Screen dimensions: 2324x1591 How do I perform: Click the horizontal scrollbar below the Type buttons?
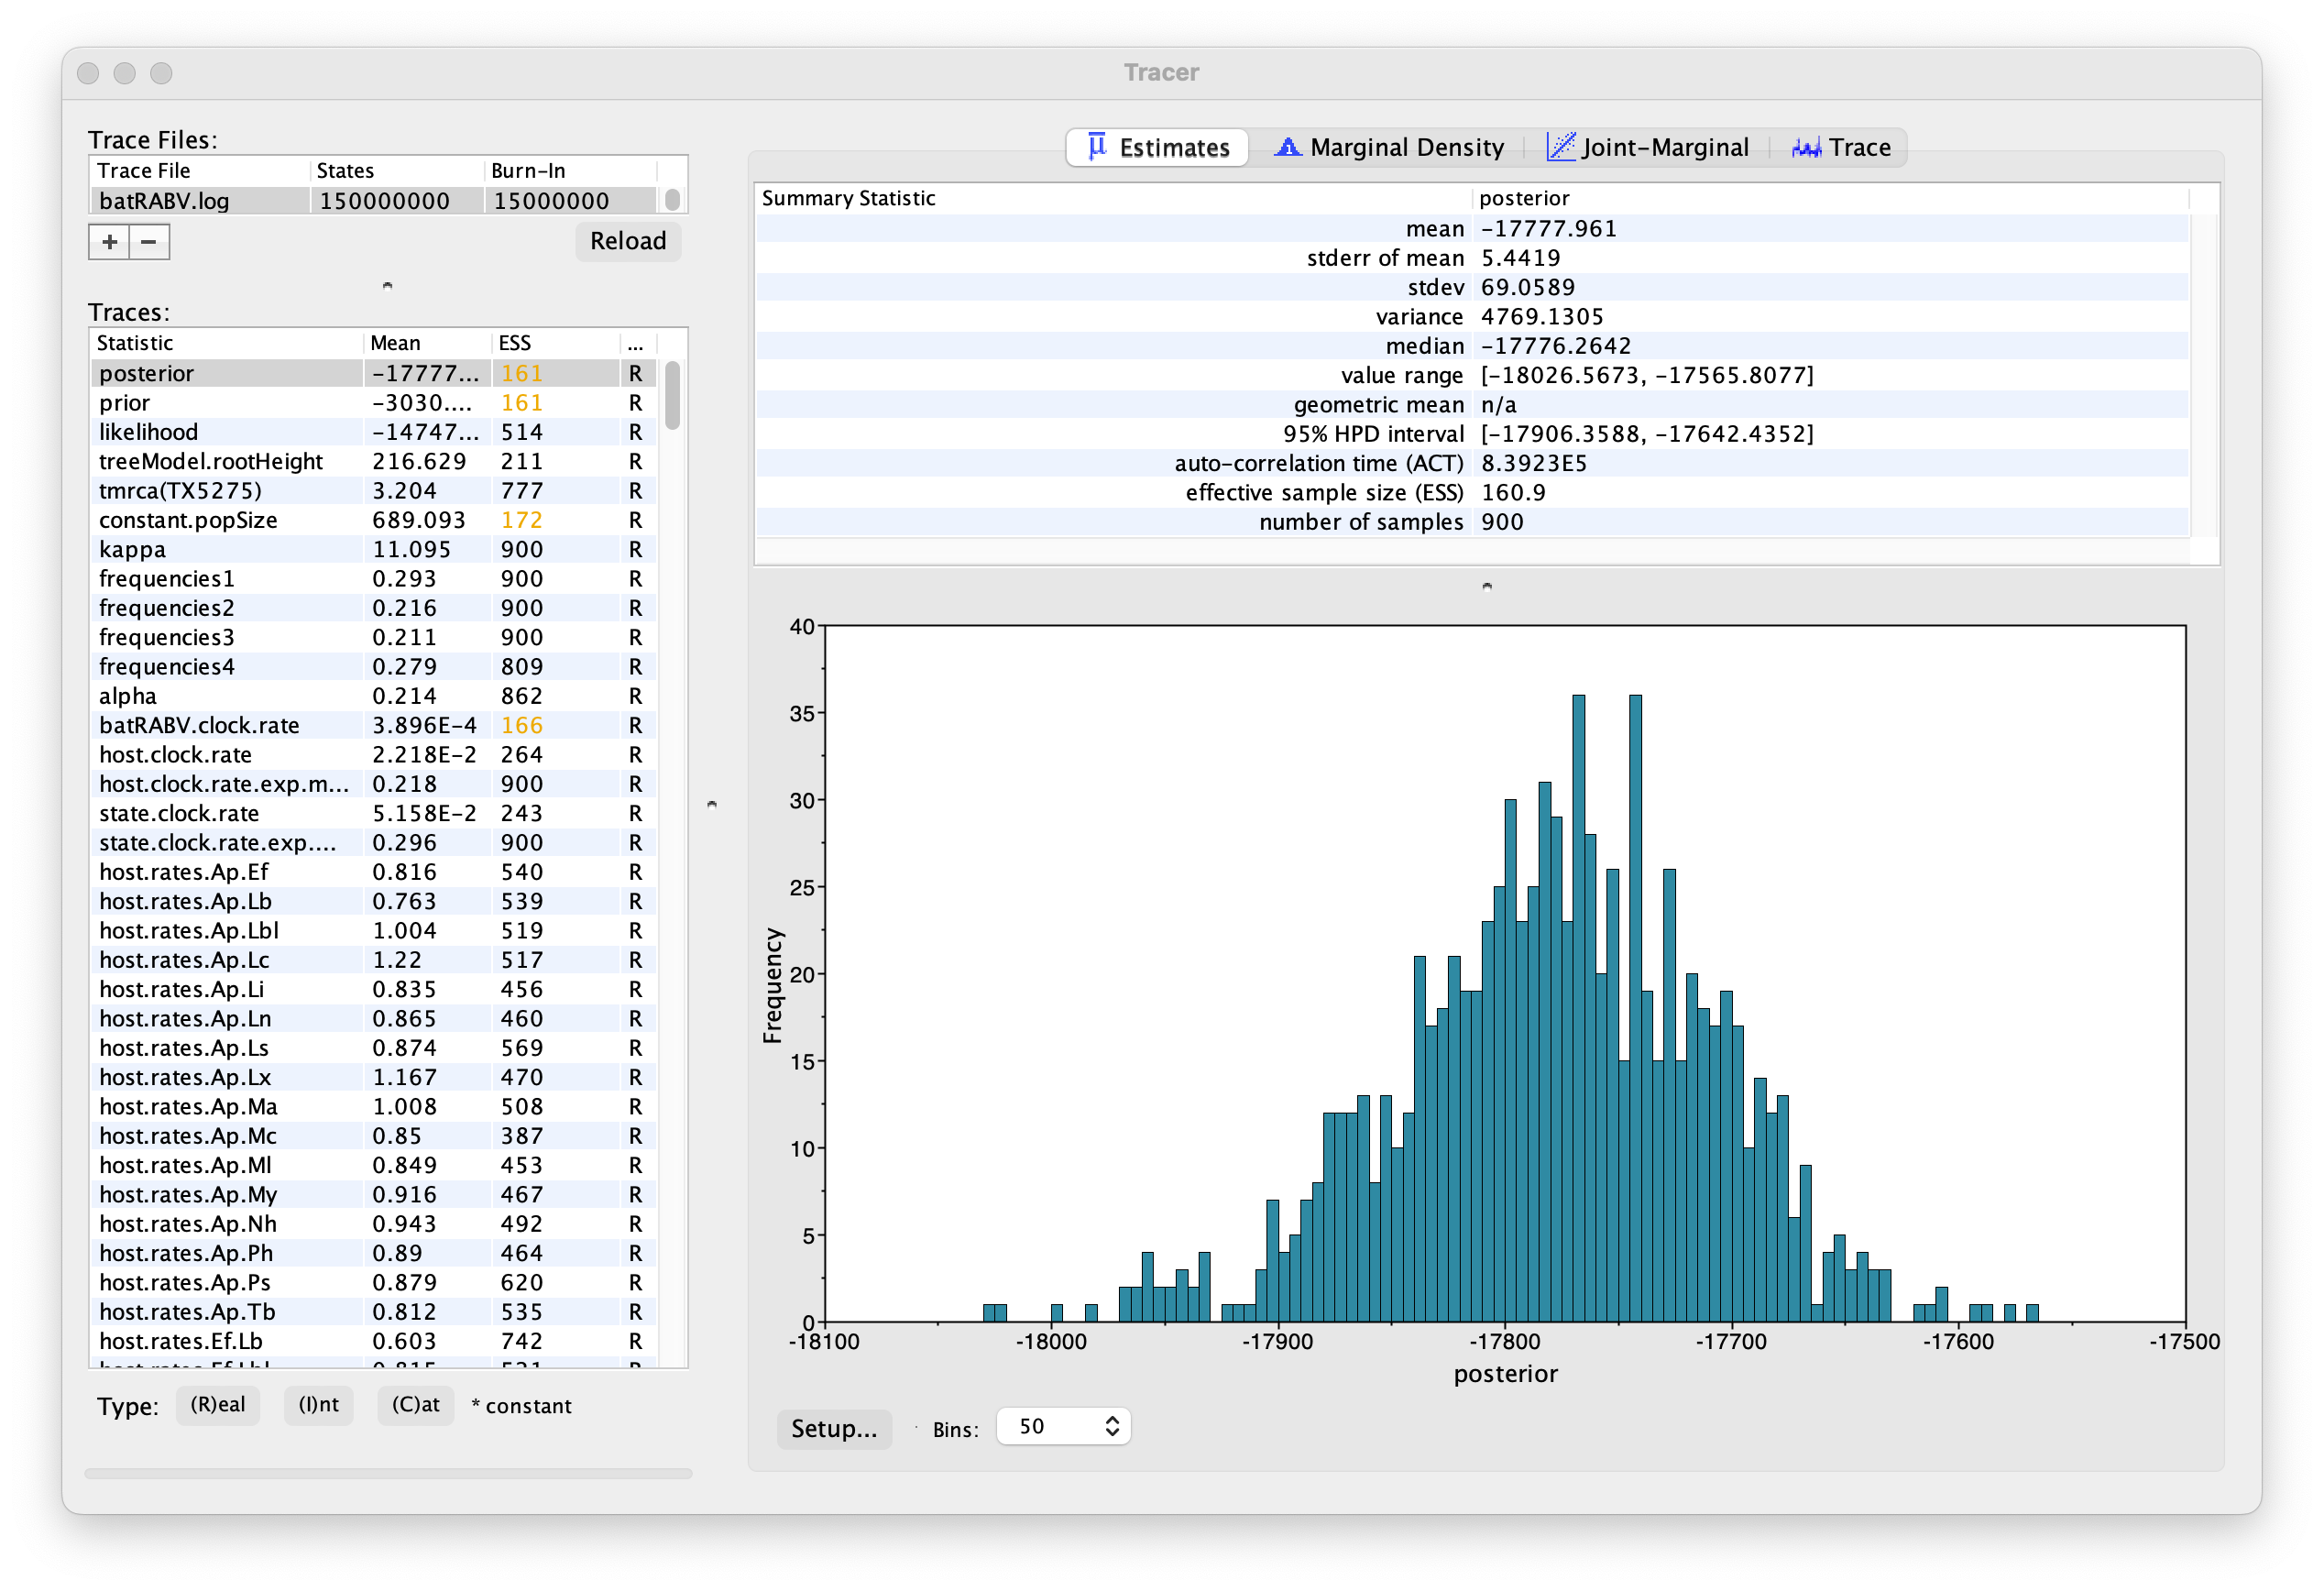(388, 1473)
